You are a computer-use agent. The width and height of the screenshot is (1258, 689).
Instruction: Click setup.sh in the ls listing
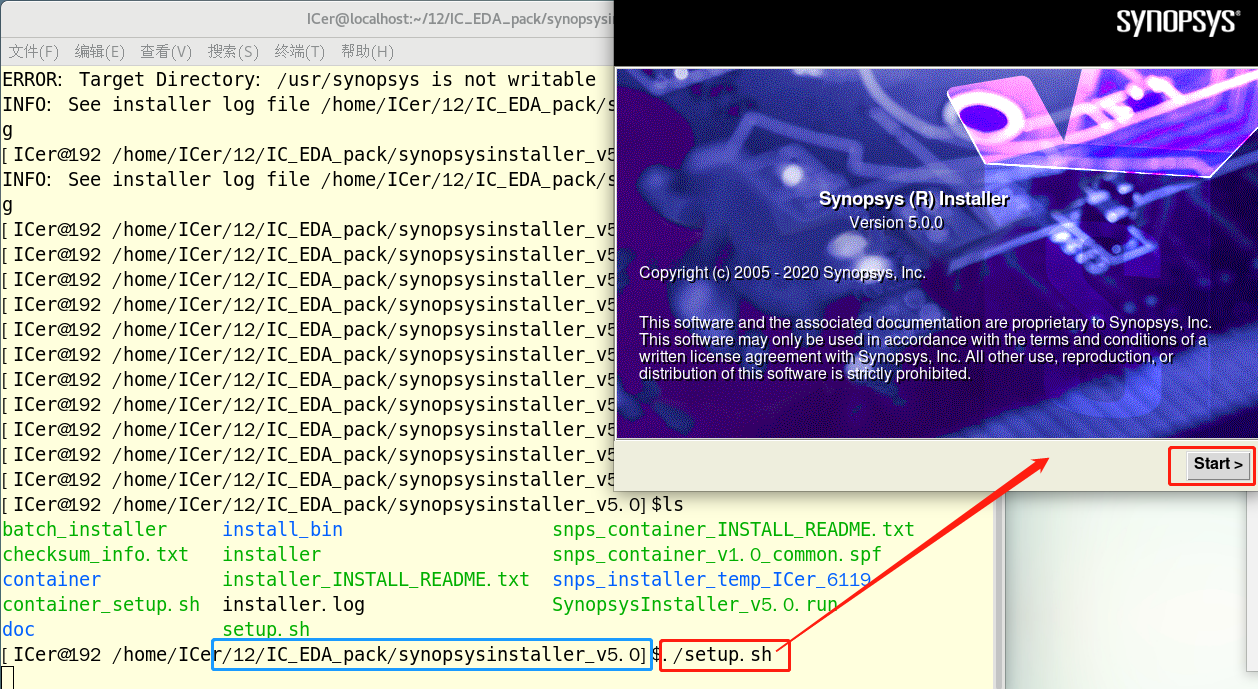click(266, 629)
